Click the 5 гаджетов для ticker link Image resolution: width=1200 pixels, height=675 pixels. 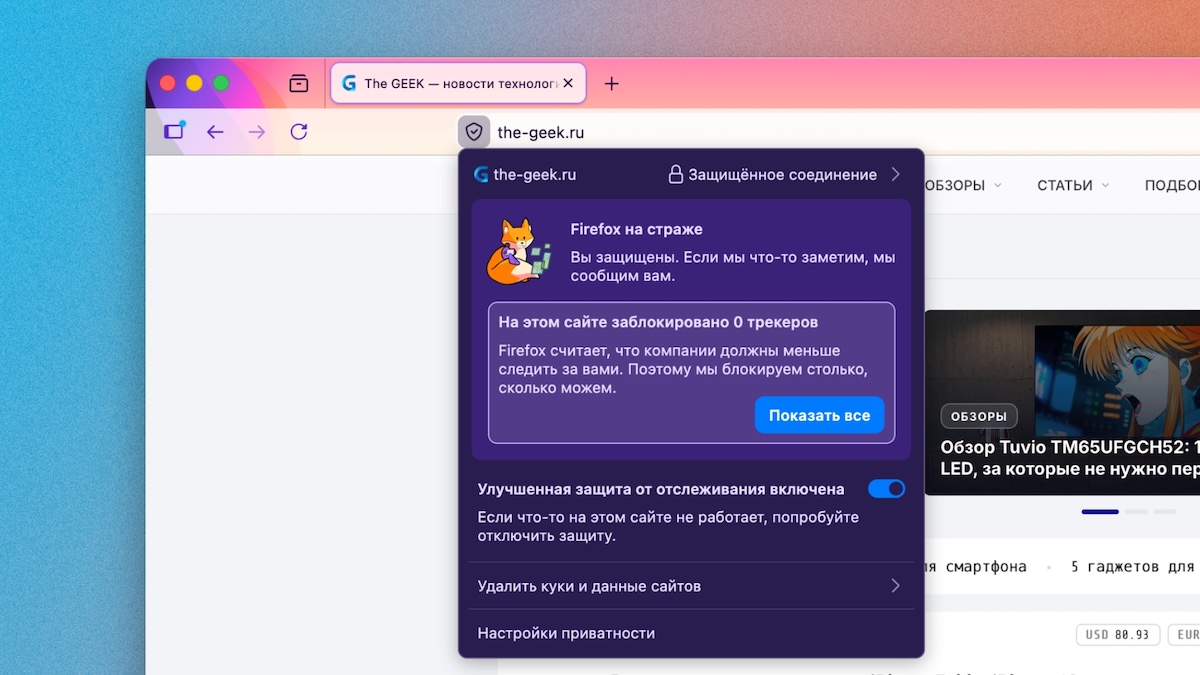tap(1133, 567)
